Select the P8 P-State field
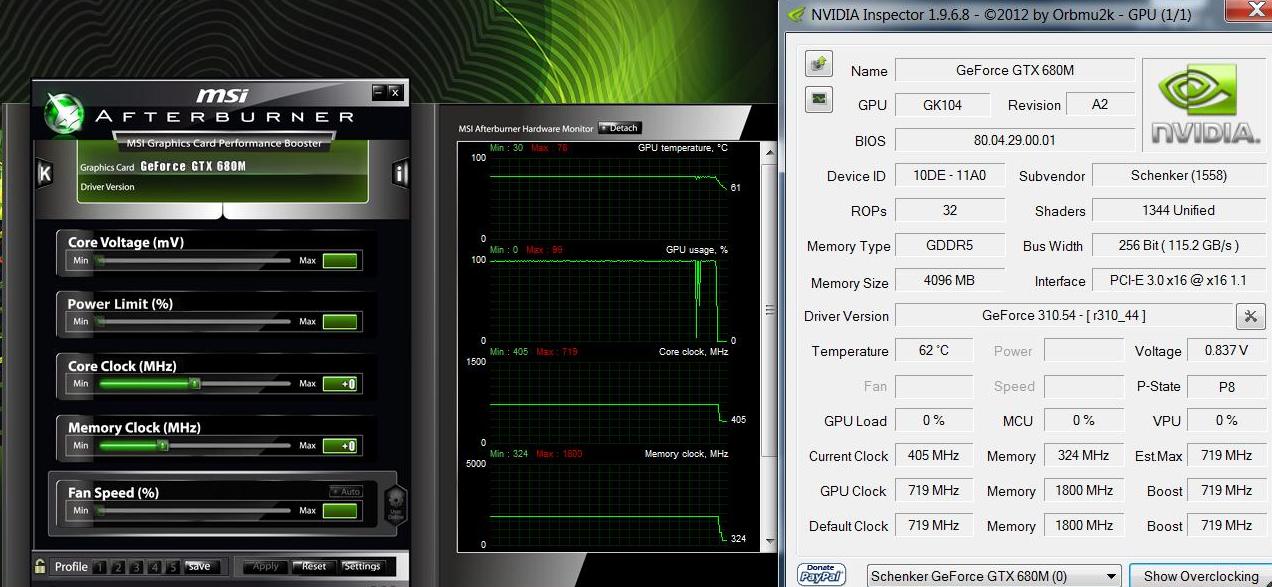1272x587 pixels. pyautogui.click(x=1226, y=386)
